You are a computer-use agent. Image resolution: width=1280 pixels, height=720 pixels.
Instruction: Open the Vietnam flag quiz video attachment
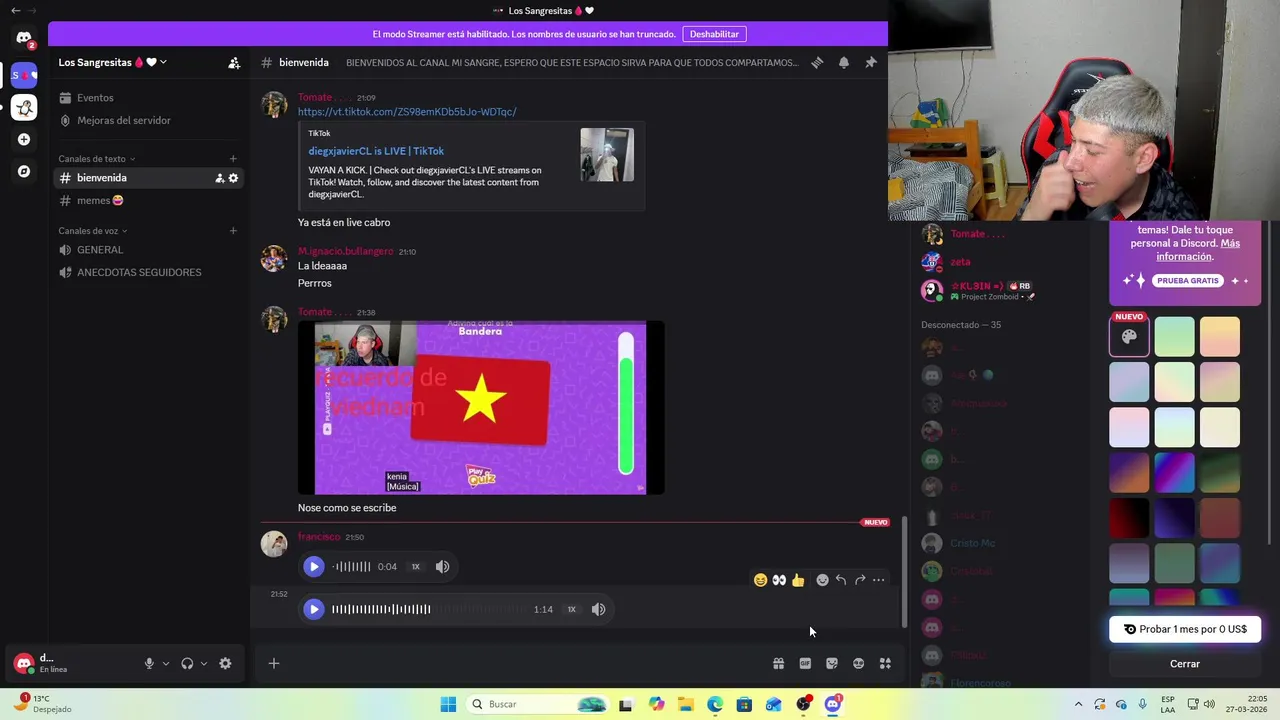(481, 407)
